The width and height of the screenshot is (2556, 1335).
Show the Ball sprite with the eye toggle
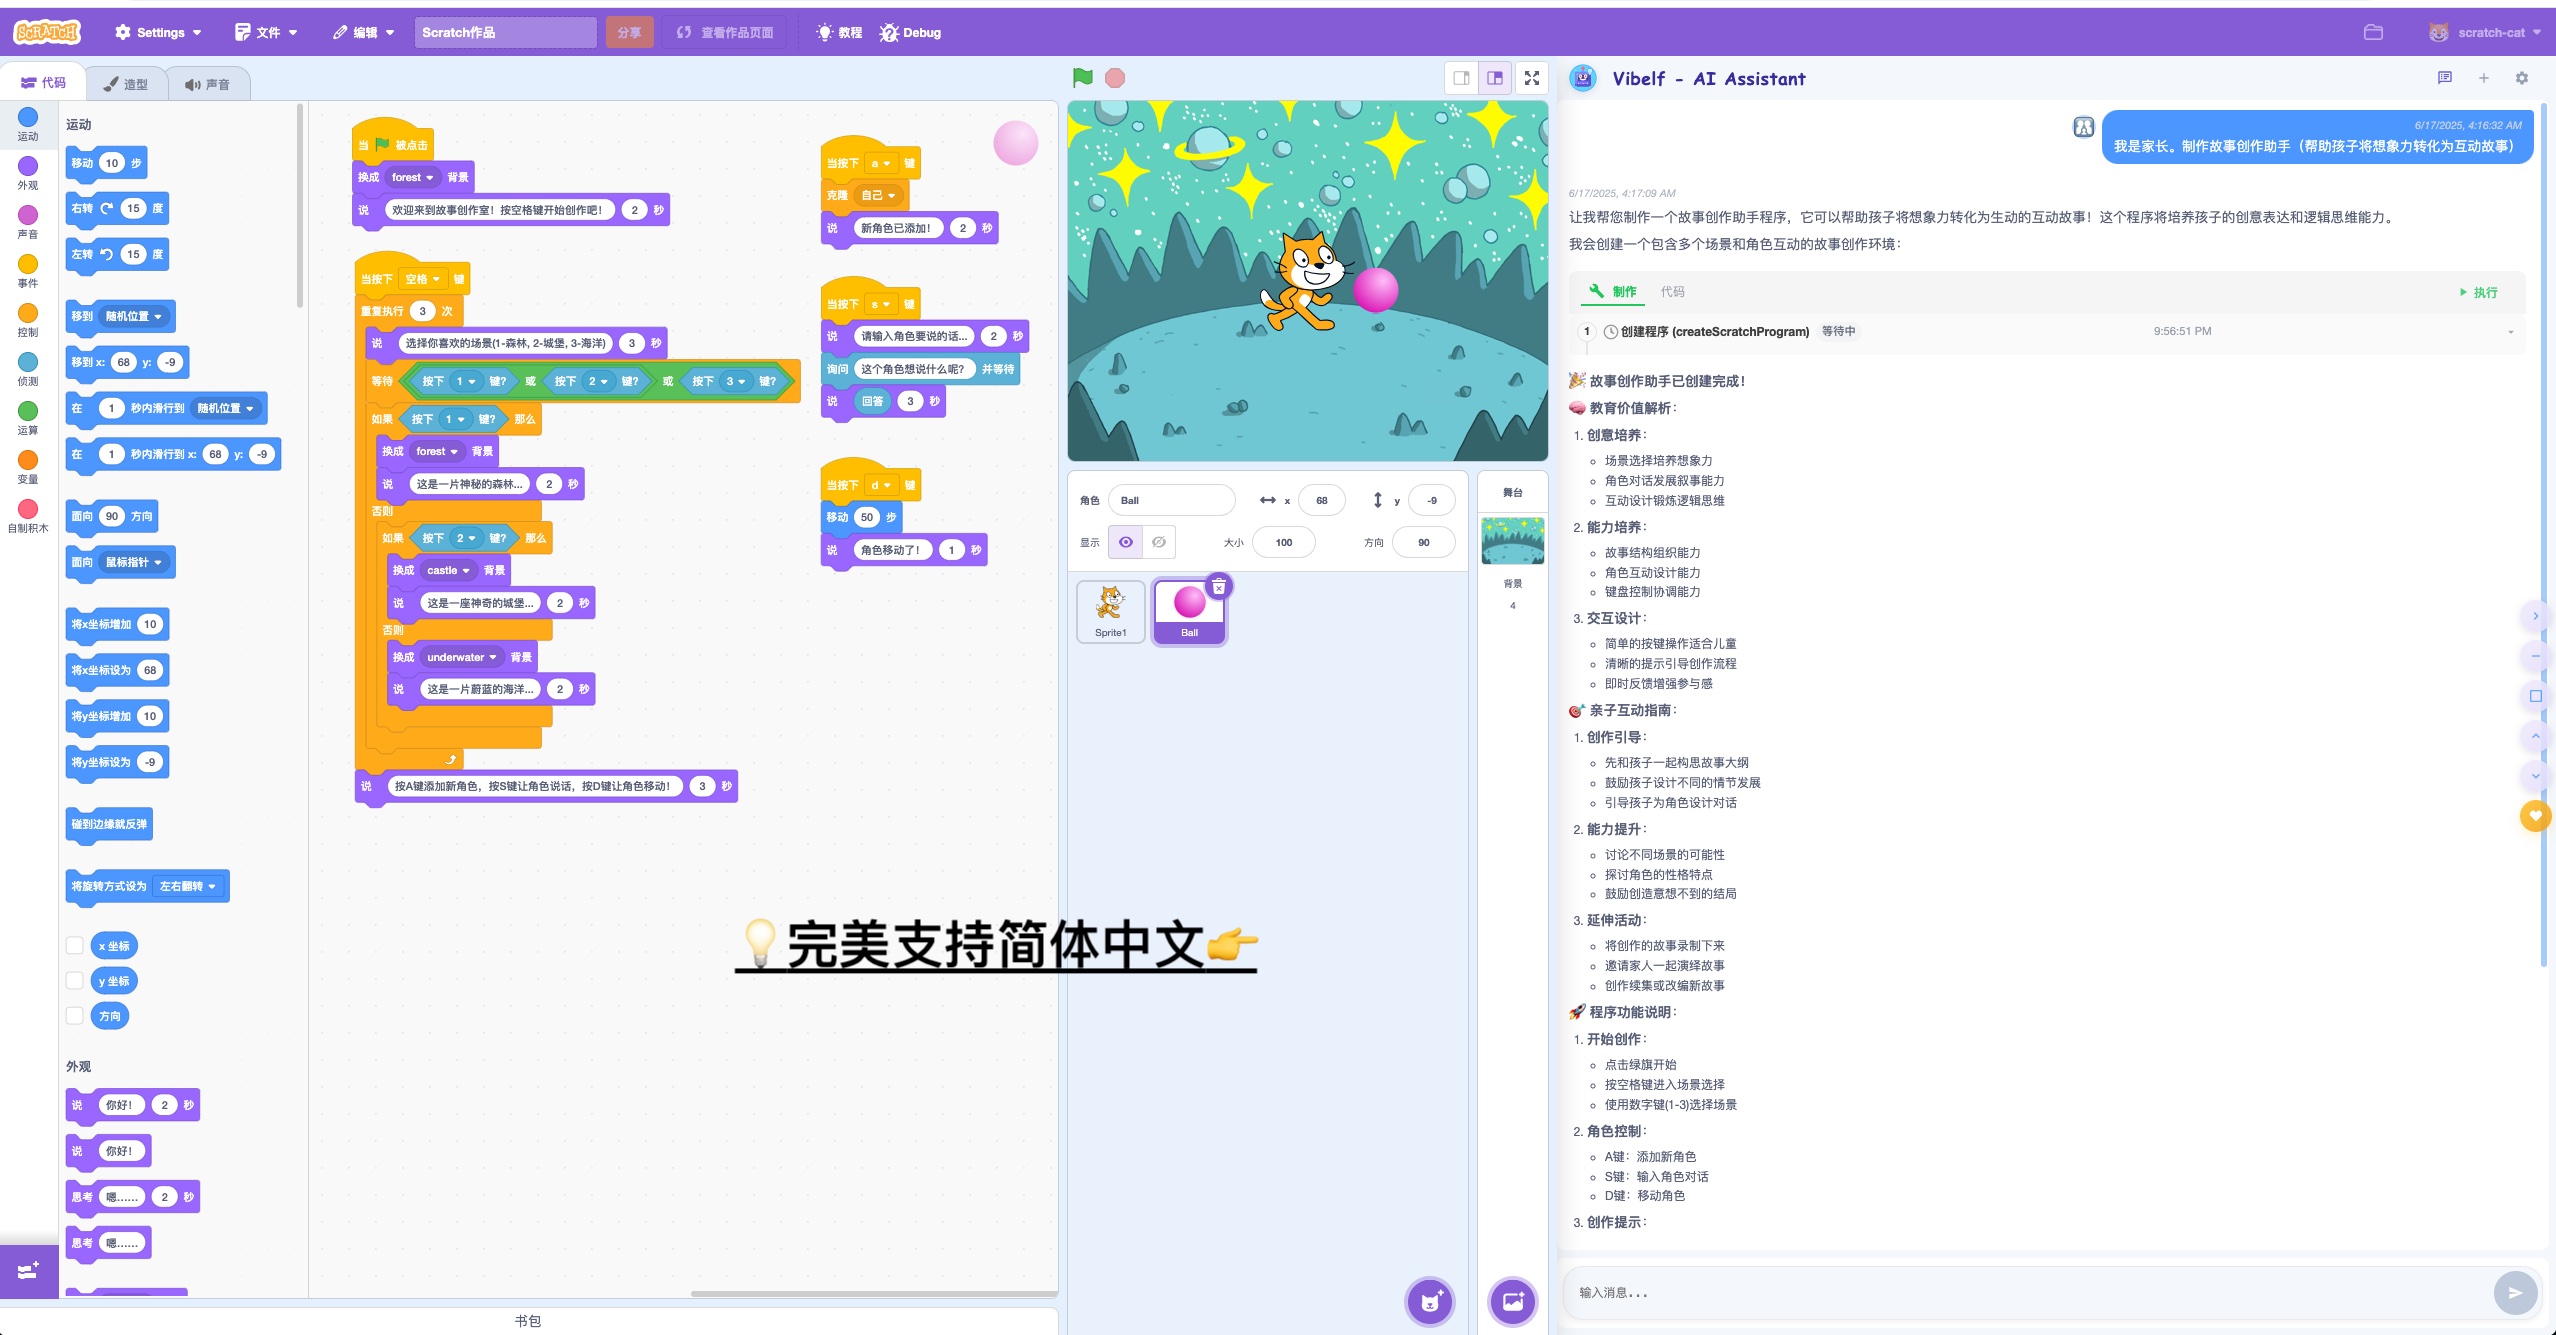1127,542
